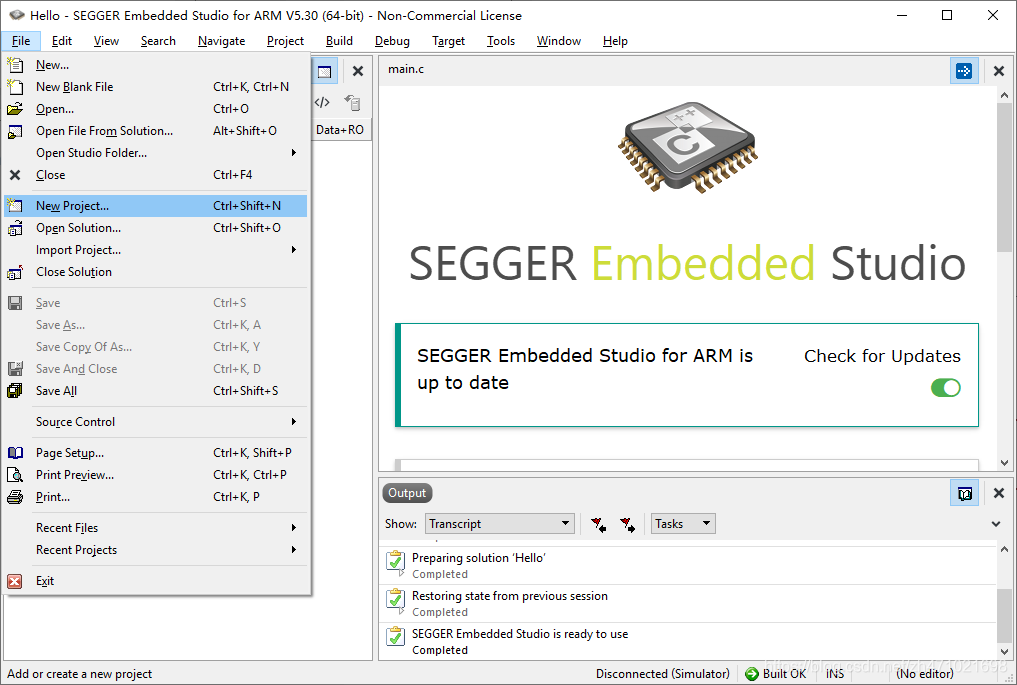Click the SEGGER Embedded Studio chip logo
The width and height of the screenshot is (1017, 685).
[688, 148]
